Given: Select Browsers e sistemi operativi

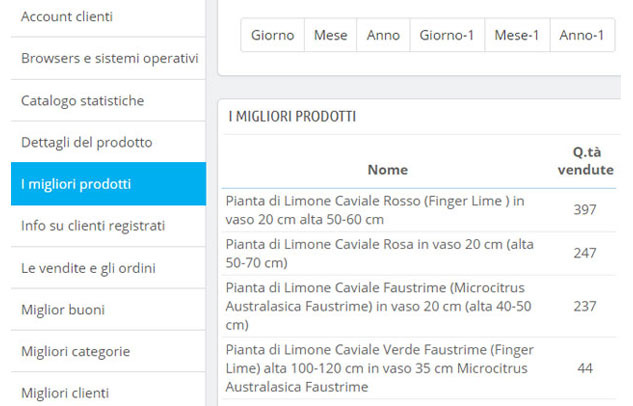Looking at the screenshot, I should 108,59.
